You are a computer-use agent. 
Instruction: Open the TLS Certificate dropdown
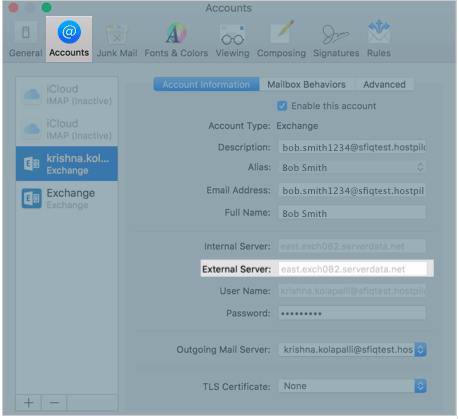pyautogui.click(x=352, y=386)
